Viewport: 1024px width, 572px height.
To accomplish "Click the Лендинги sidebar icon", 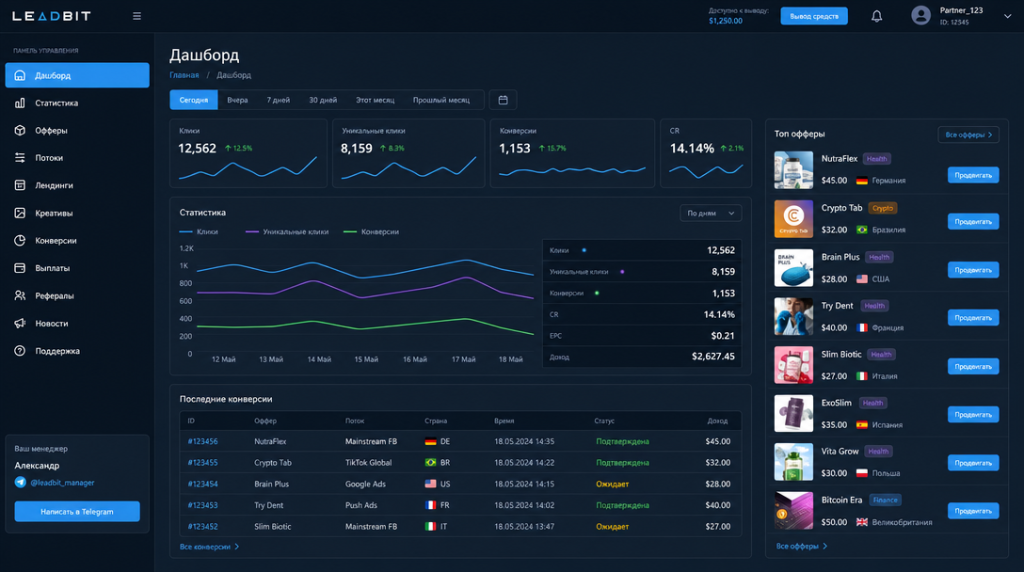I will [20, 185].
